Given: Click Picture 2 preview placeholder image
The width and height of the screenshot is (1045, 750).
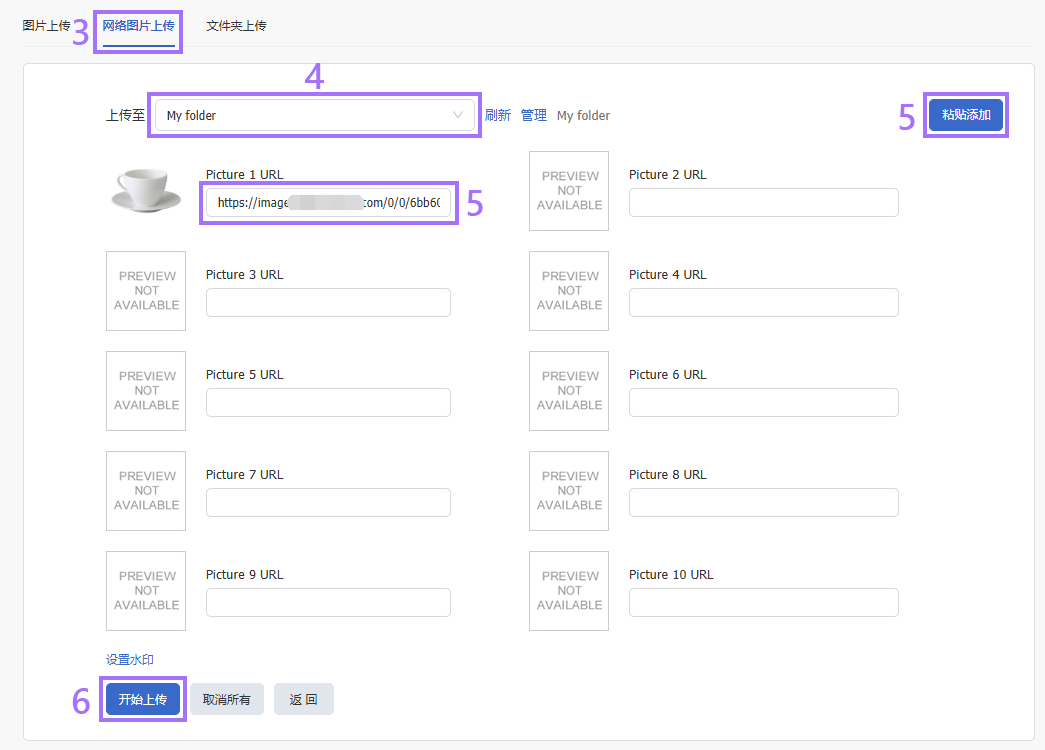Looking at the screenshot, I should coord(569,191).
